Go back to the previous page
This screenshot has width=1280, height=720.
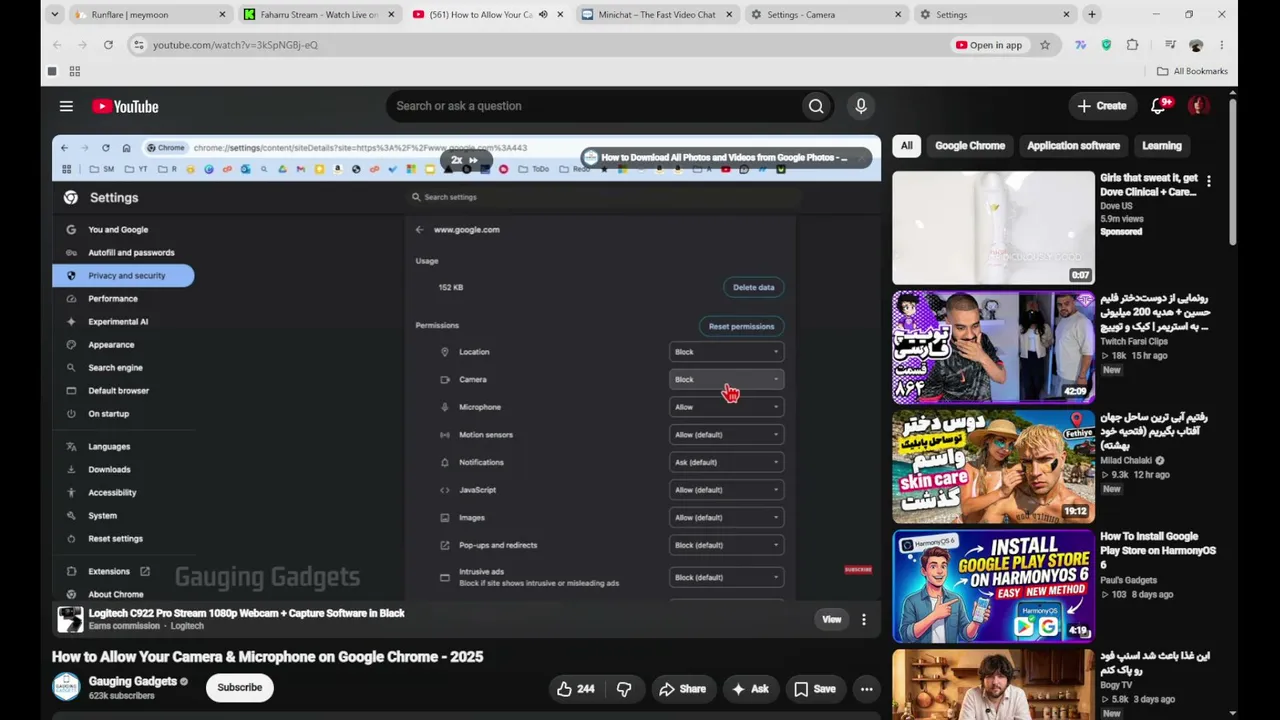[x=56, y=45]
